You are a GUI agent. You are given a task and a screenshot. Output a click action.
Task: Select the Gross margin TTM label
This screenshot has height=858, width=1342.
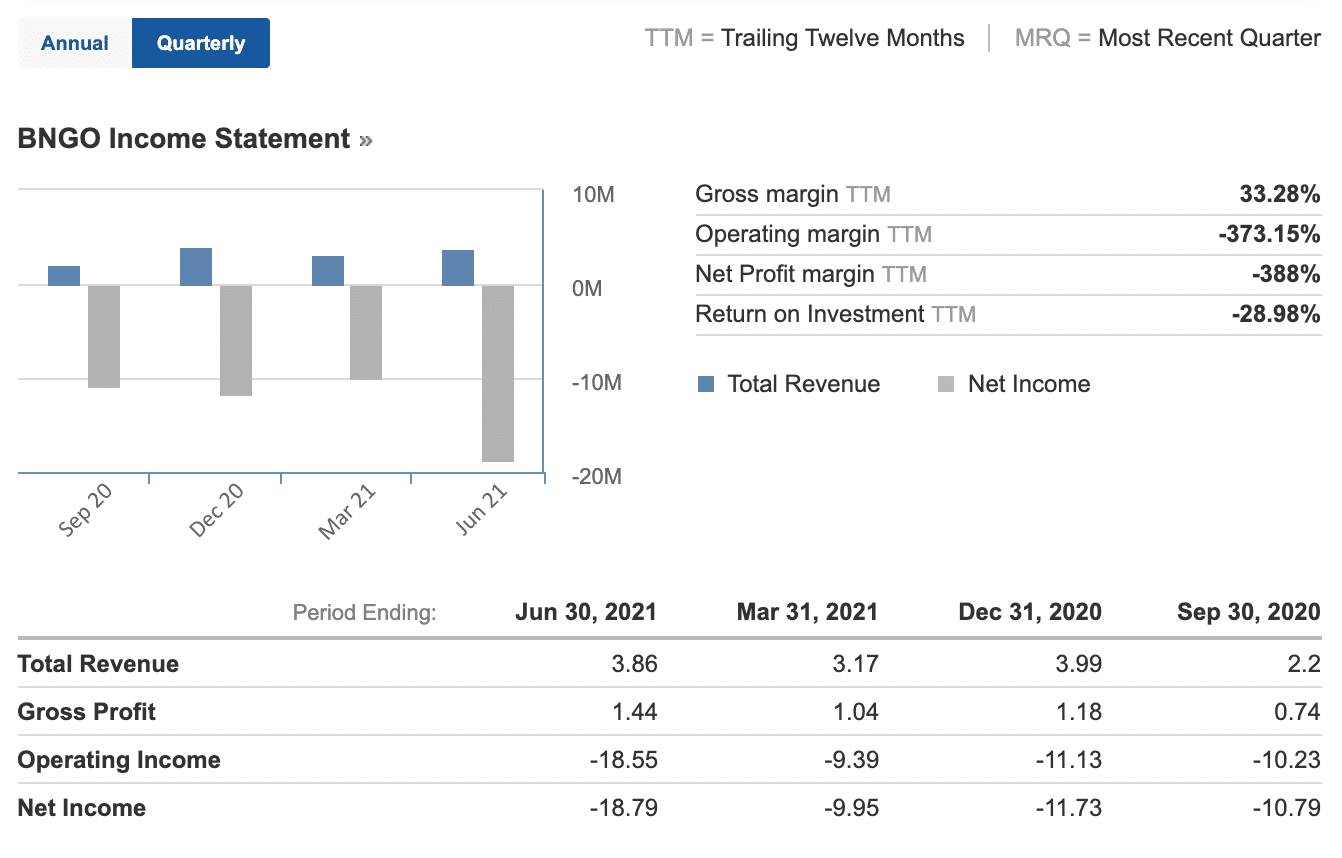(793, 194)
